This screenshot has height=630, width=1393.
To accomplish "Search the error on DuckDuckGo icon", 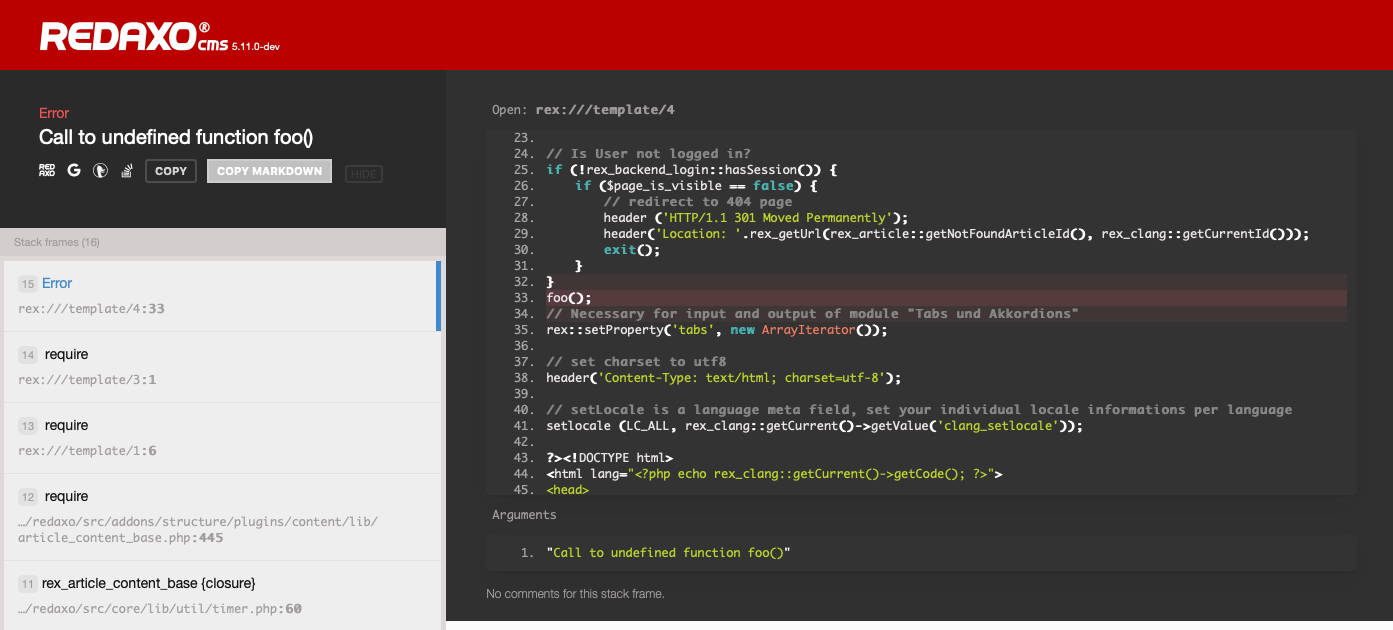I will (x=101, y=171).
